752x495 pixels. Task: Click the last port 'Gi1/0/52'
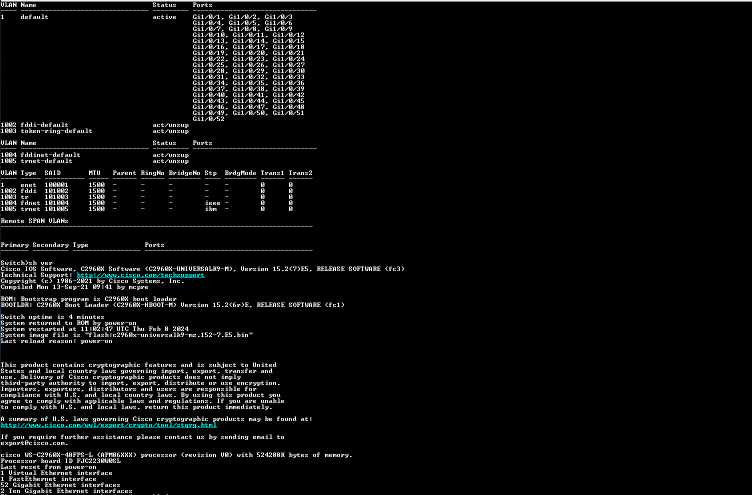[209, 119]
